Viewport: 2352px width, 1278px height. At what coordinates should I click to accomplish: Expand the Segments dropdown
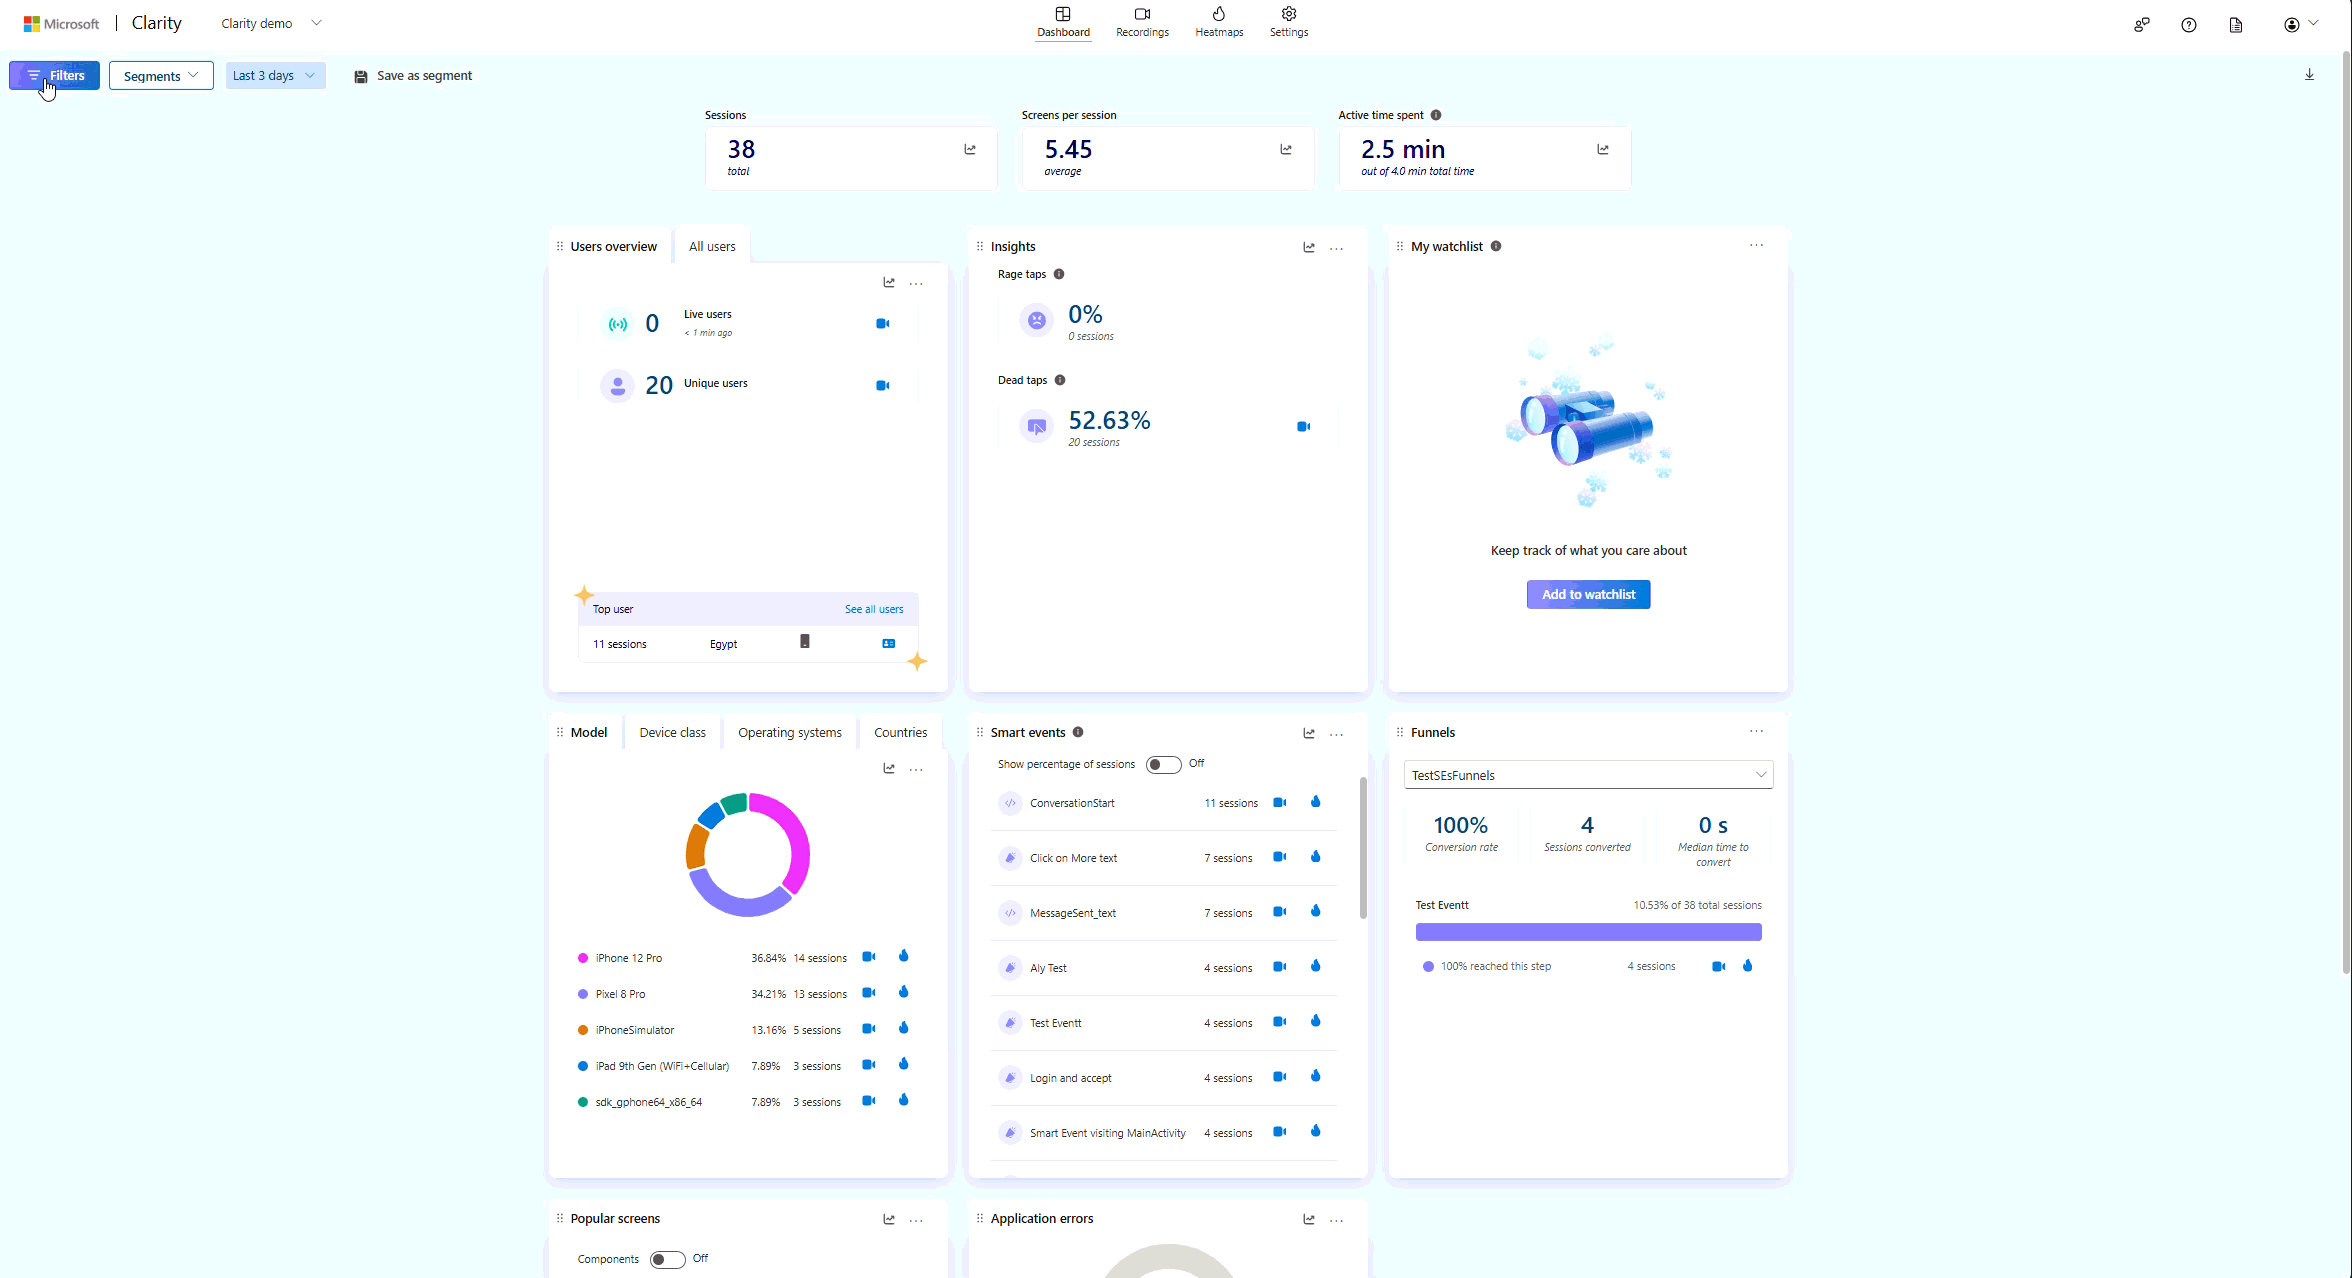pos(161,76)
